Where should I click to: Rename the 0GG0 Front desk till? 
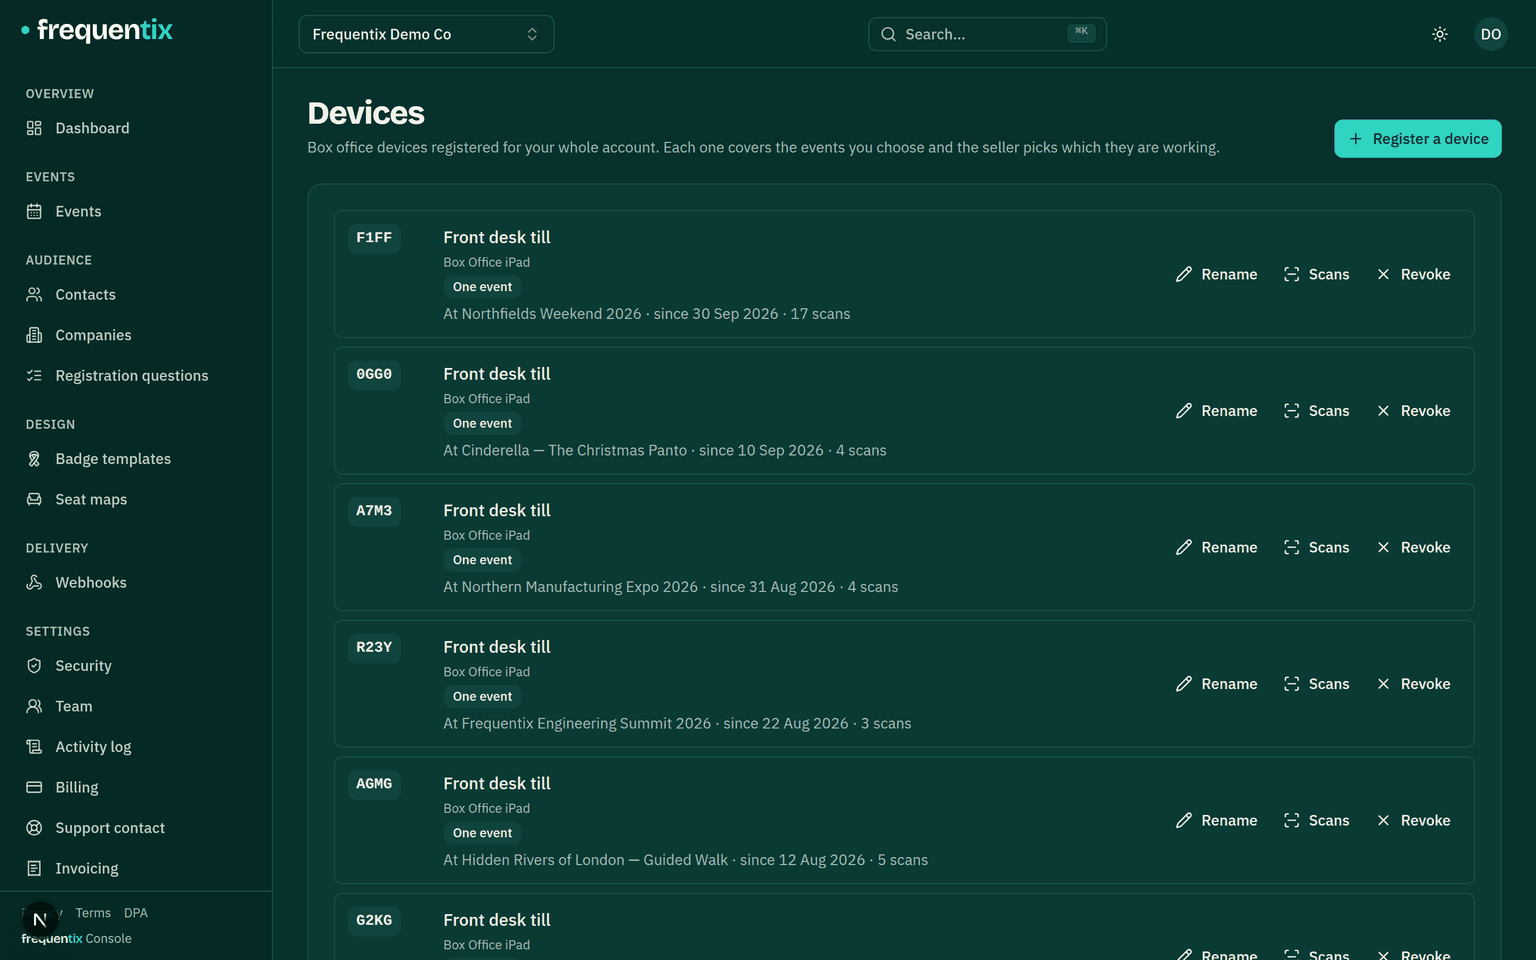point(1217,411)
